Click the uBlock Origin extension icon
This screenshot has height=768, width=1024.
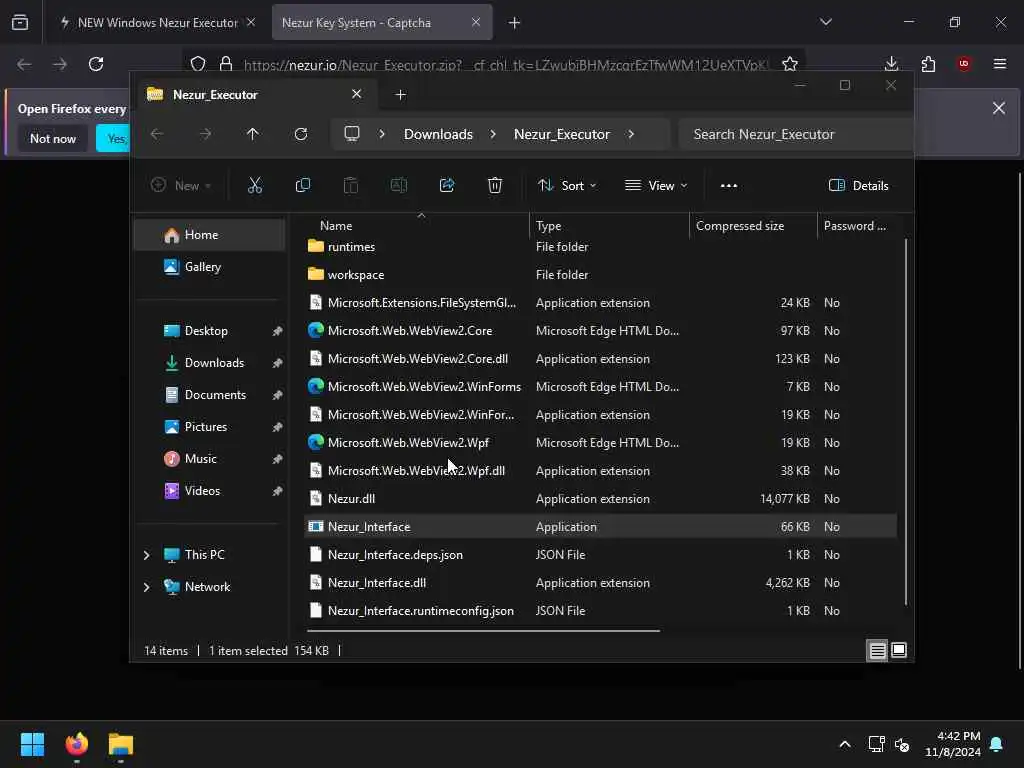[x=964, y=64]
